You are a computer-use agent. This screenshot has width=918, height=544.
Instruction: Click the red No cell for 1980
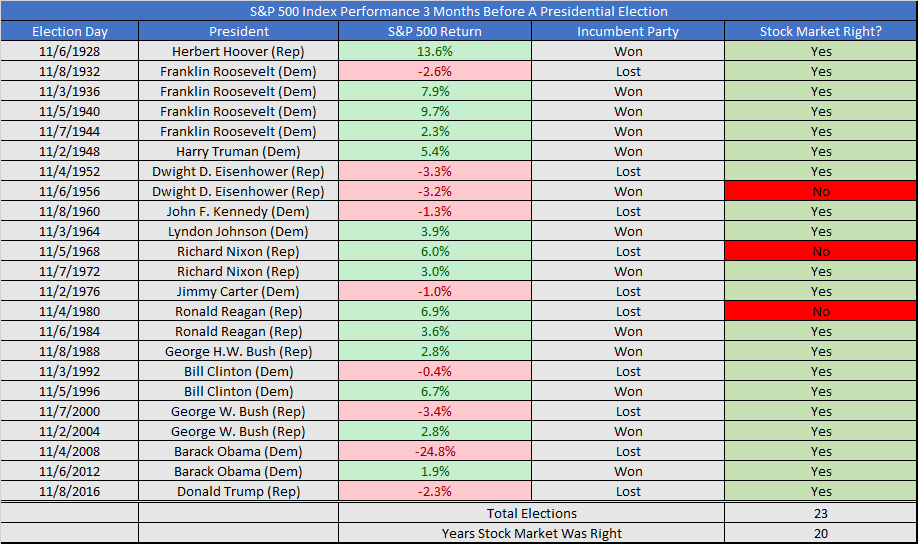pos(821,312)
